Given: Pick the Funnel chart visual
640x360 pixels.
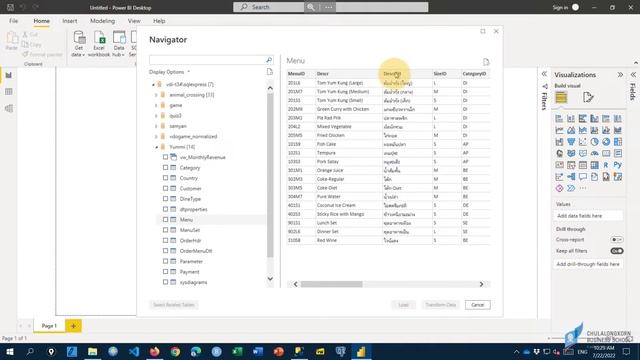Looking at the screenshot, I should coord(571,142).
